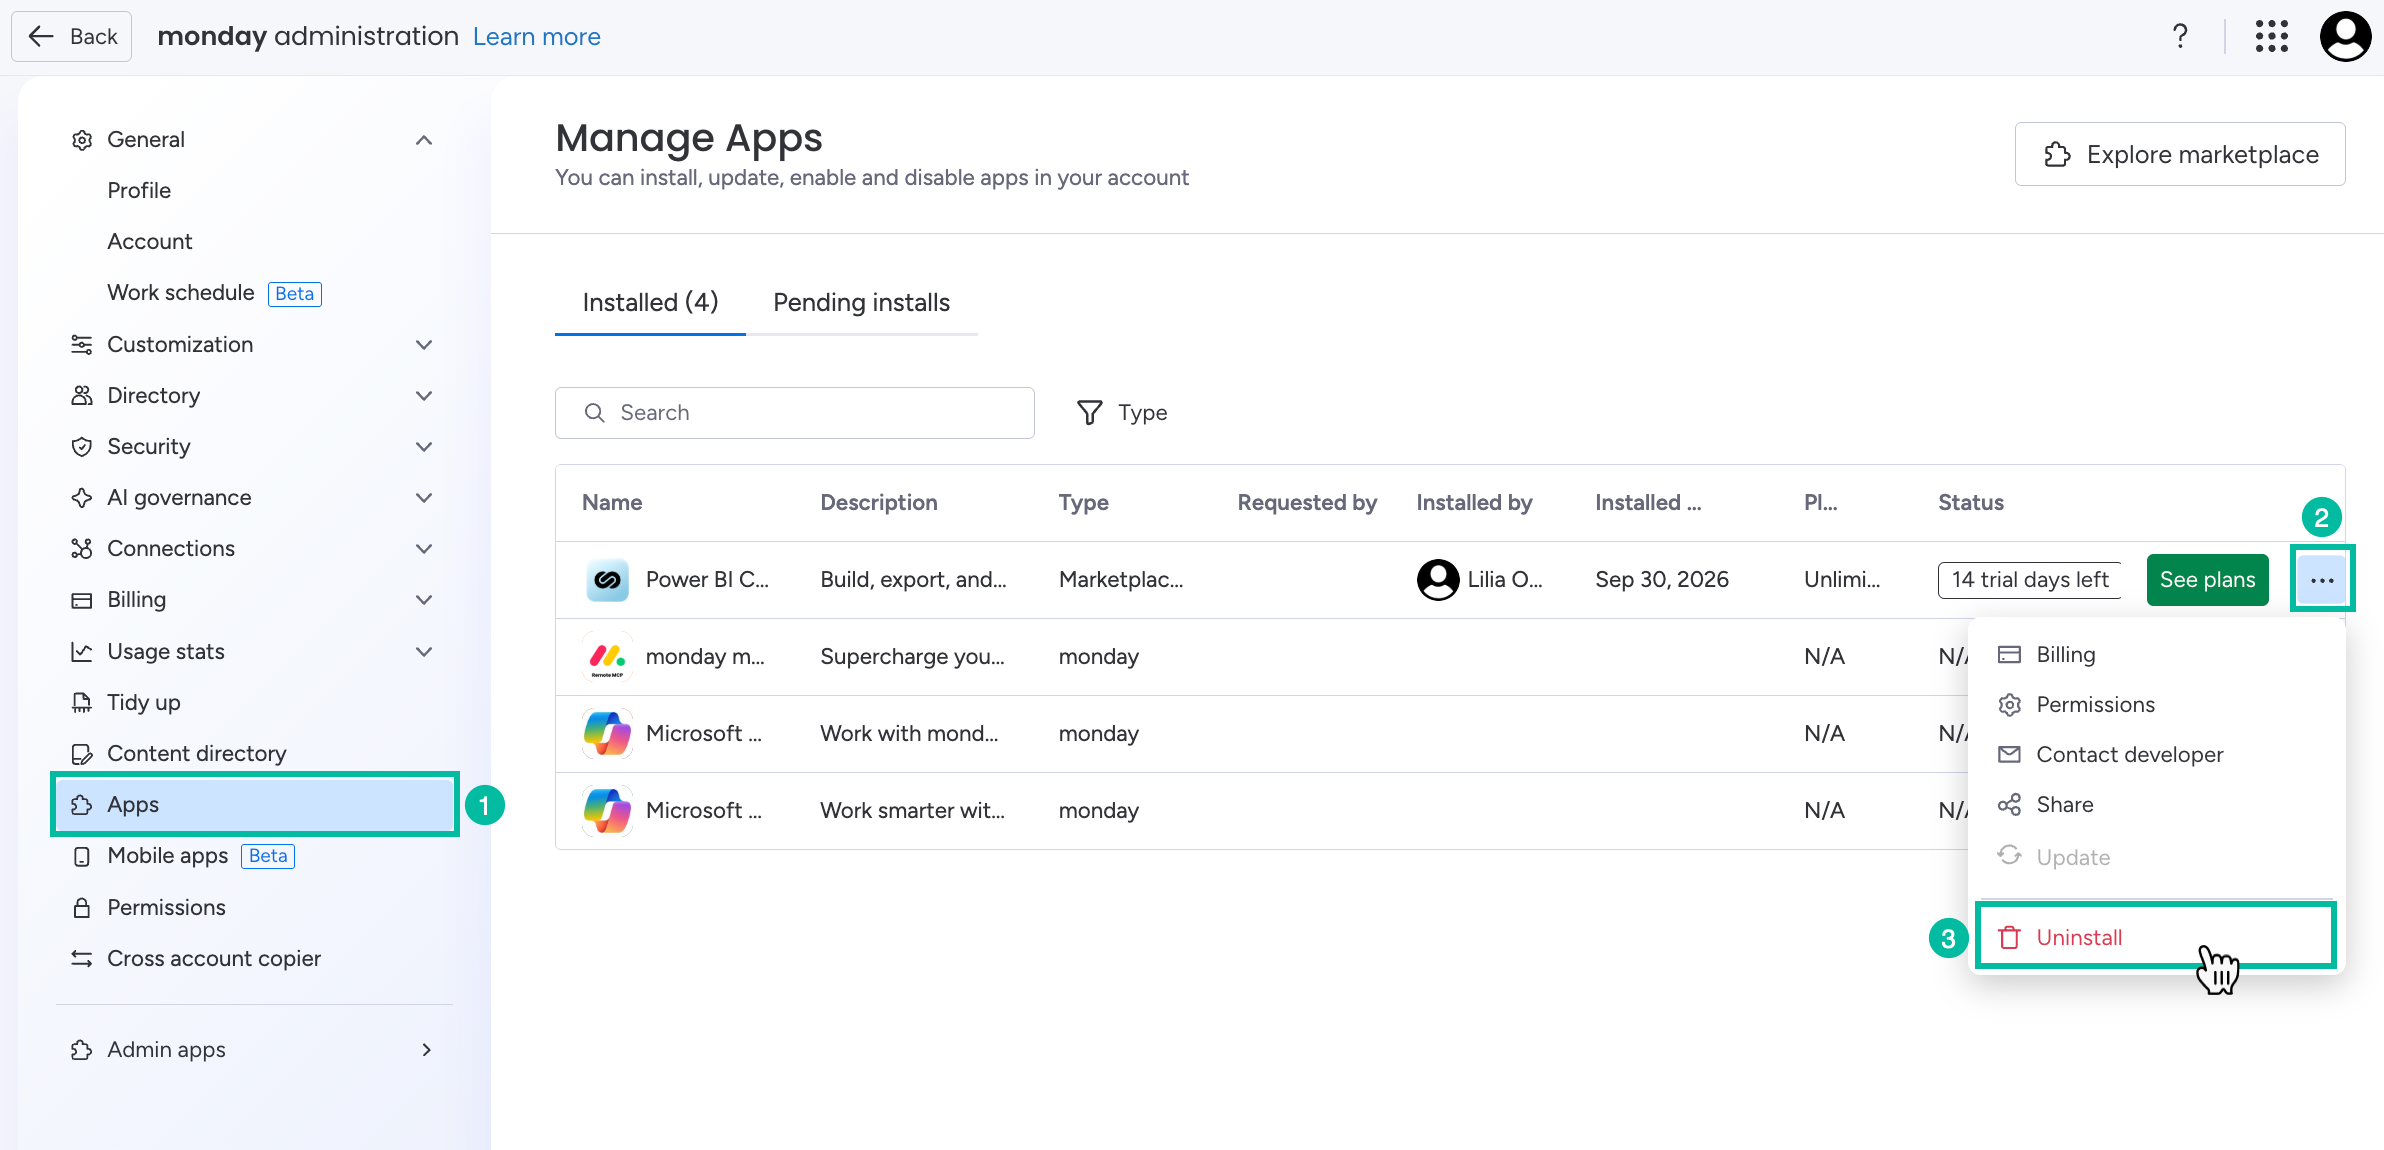
Task: Open three-dot menu for Power BI row
Action: pos(2322,580)
